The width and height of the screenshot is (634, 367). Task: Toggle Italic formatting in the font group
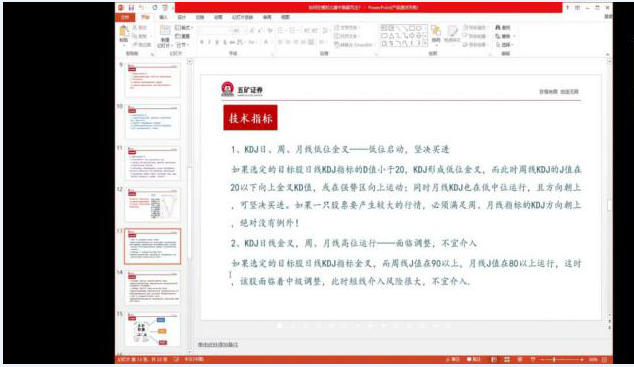[209, 42]
